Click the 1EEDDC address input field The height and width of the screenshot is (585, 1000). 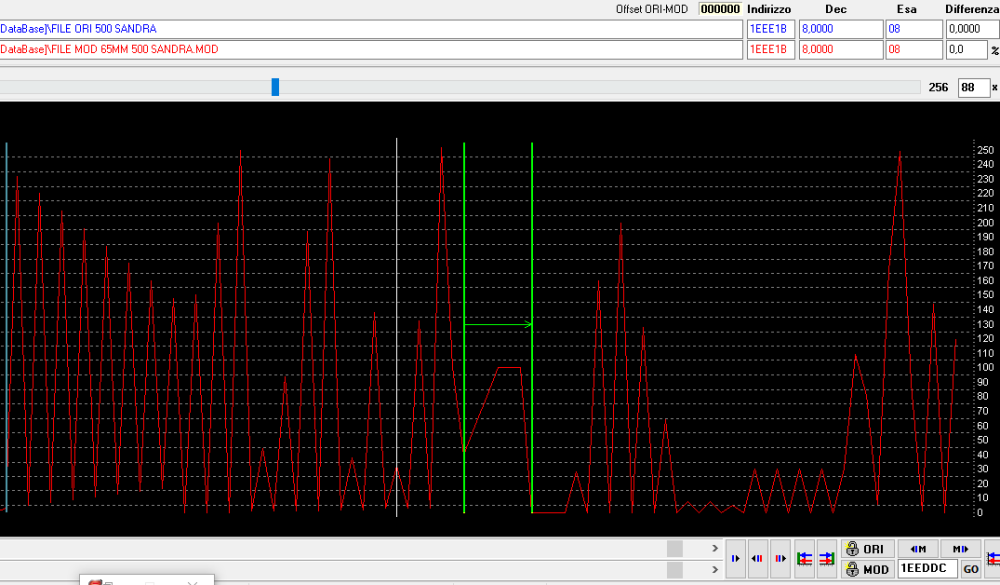click(x=927, y=569)
